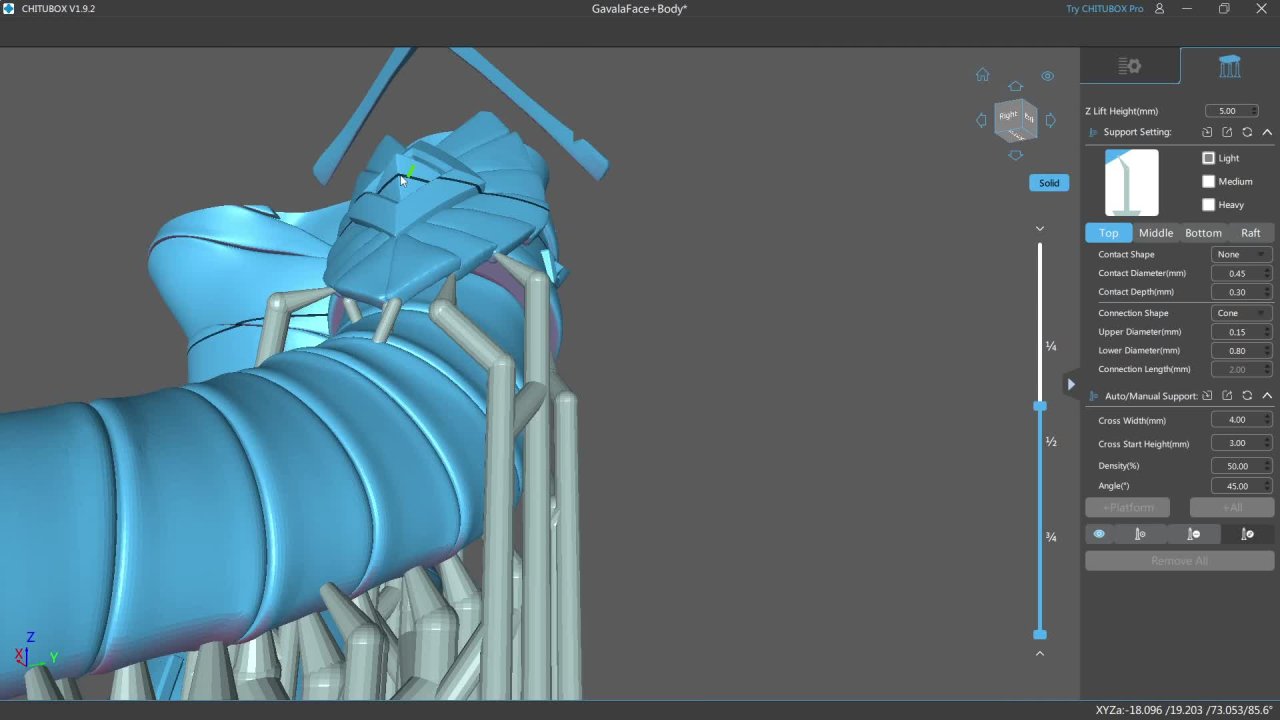The height and width of the screenshot is (720, 1280).
Task: Import Auto/Manual Support config icon
Action: [x=1207, y=396]
